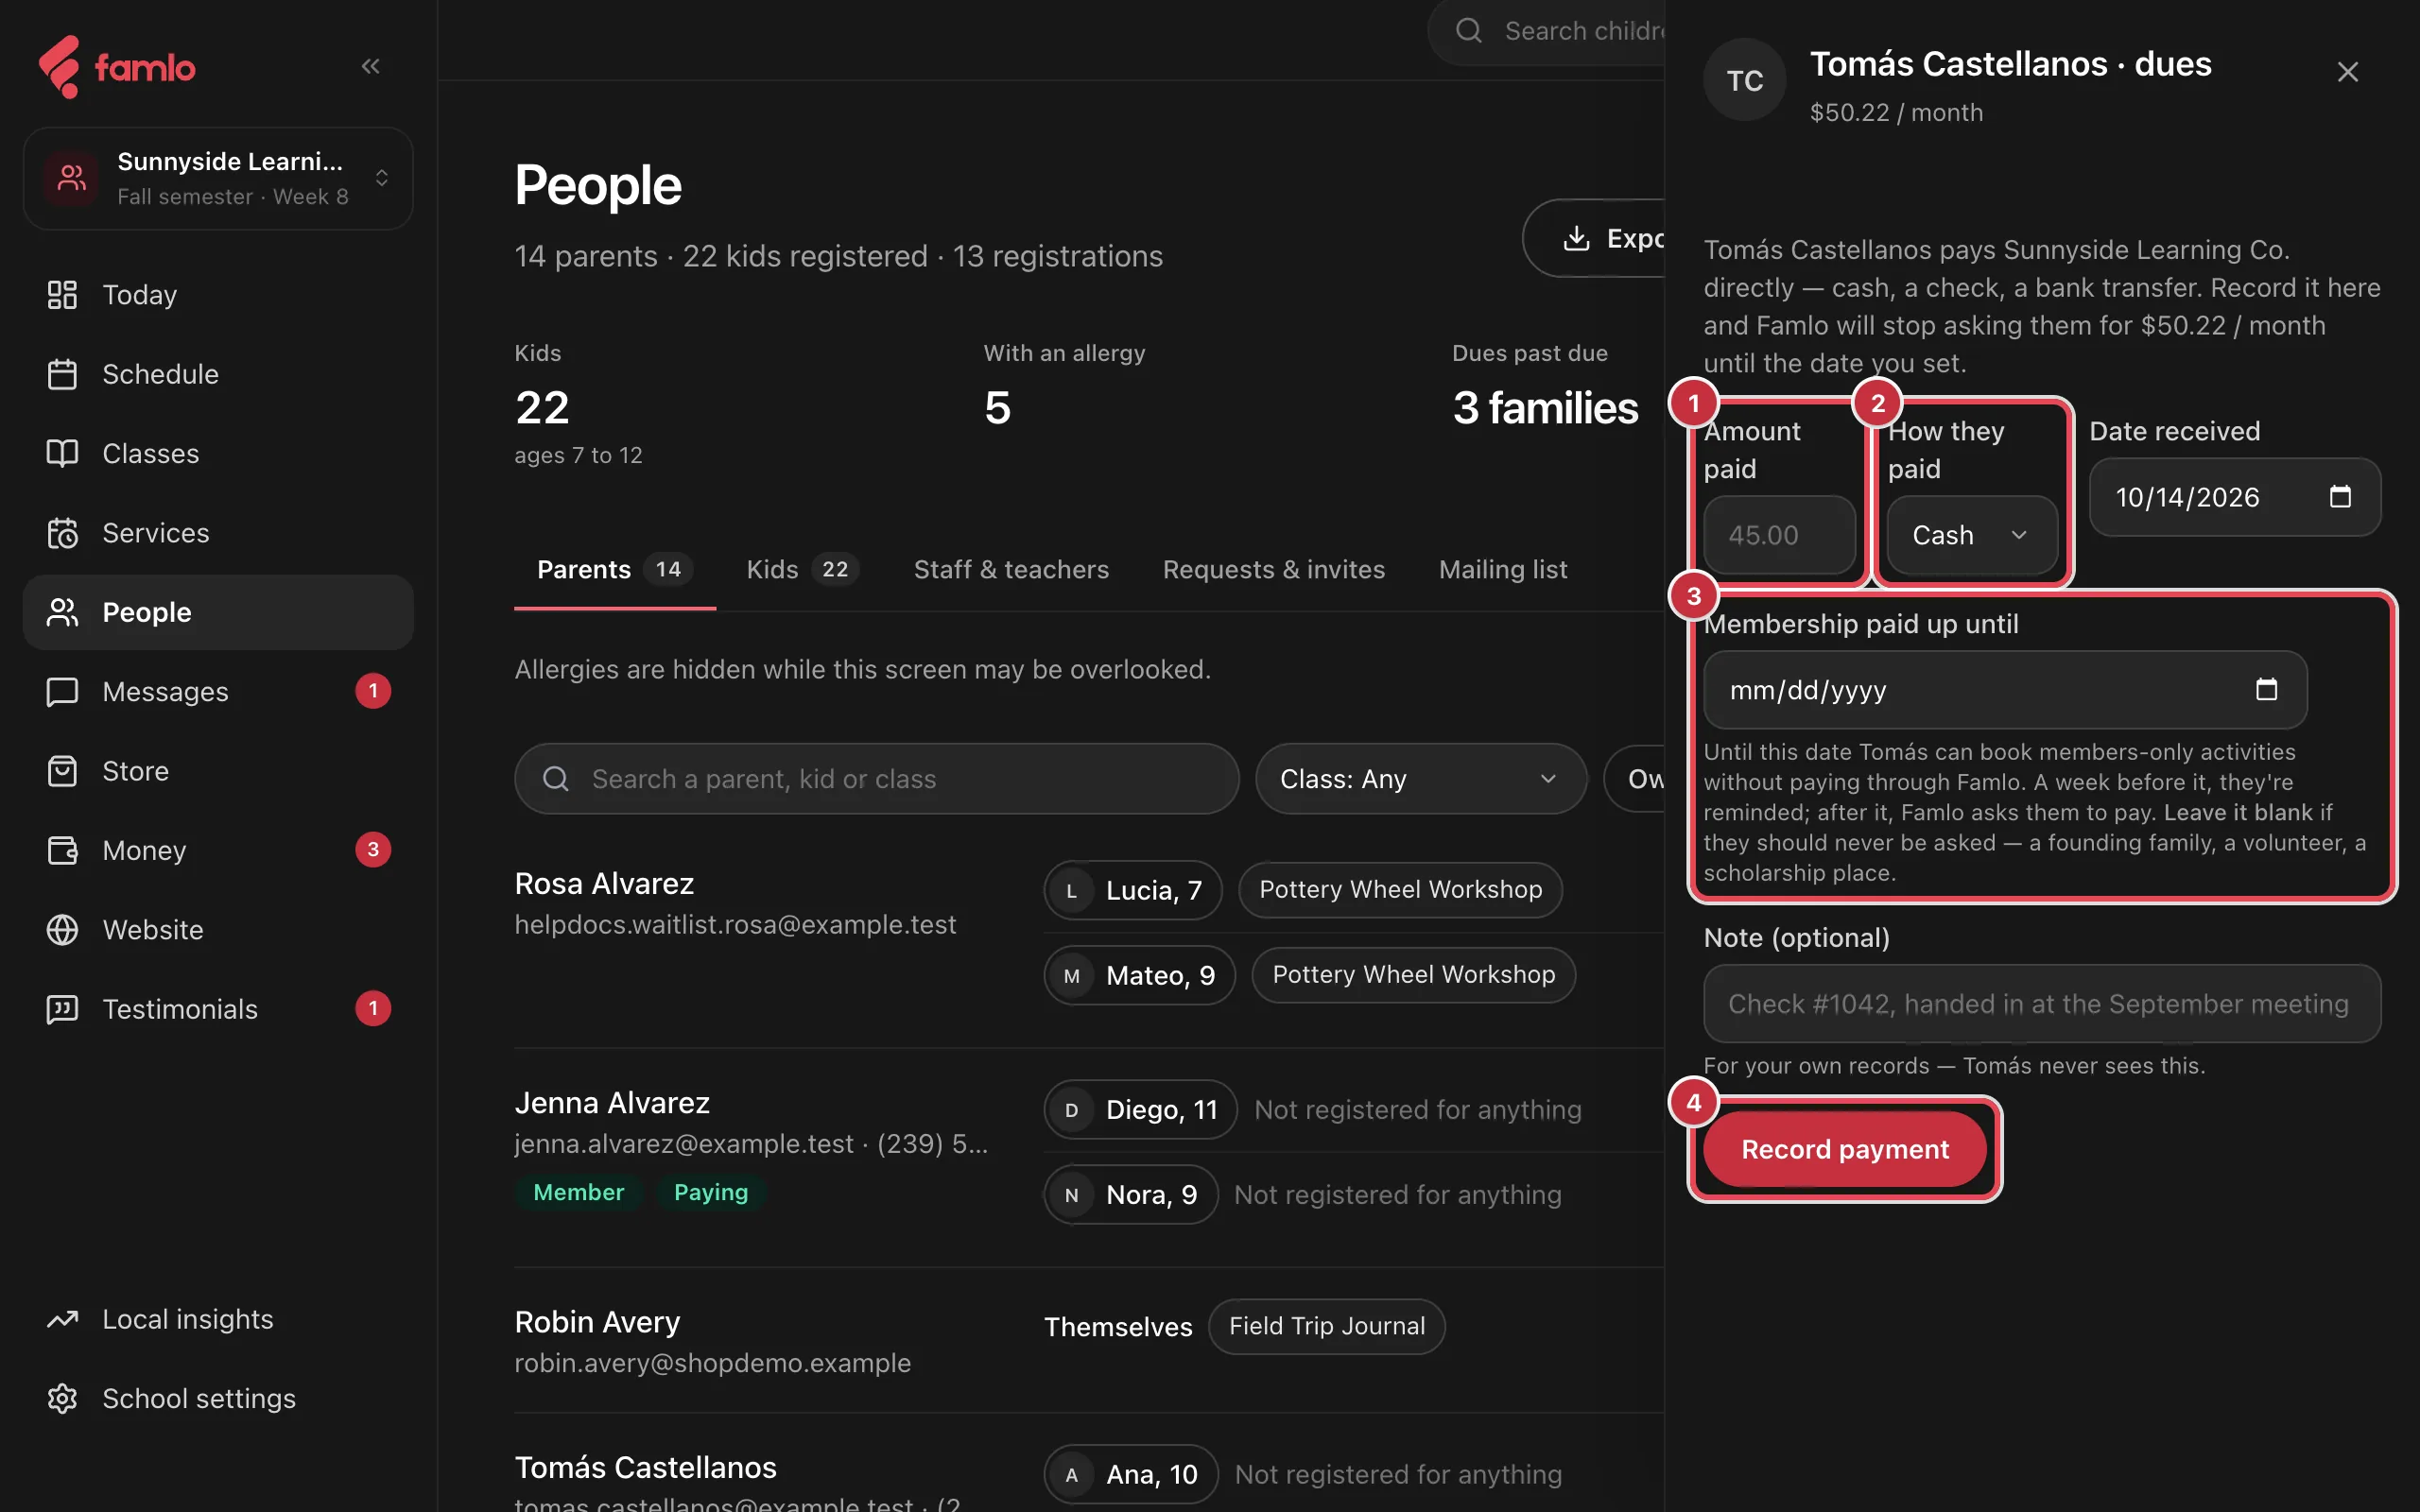Expand the Sunnyside Learning school switcher
Viewport: 2420px width, 1512px height.
[218, 178]
